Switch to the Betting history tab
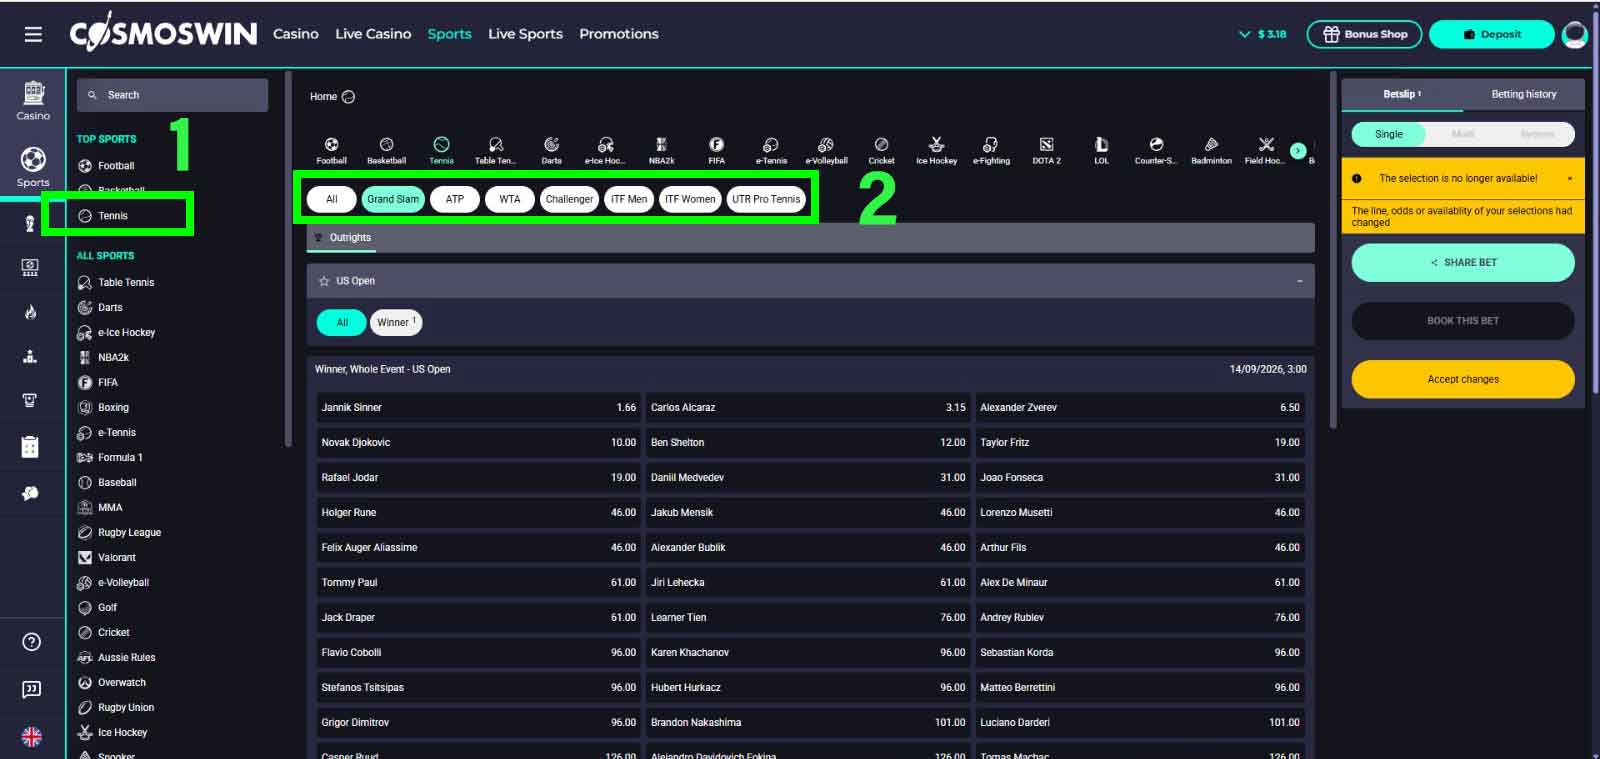The height and width of the screenshot is (759, 1600). (x=1524, y=94)
